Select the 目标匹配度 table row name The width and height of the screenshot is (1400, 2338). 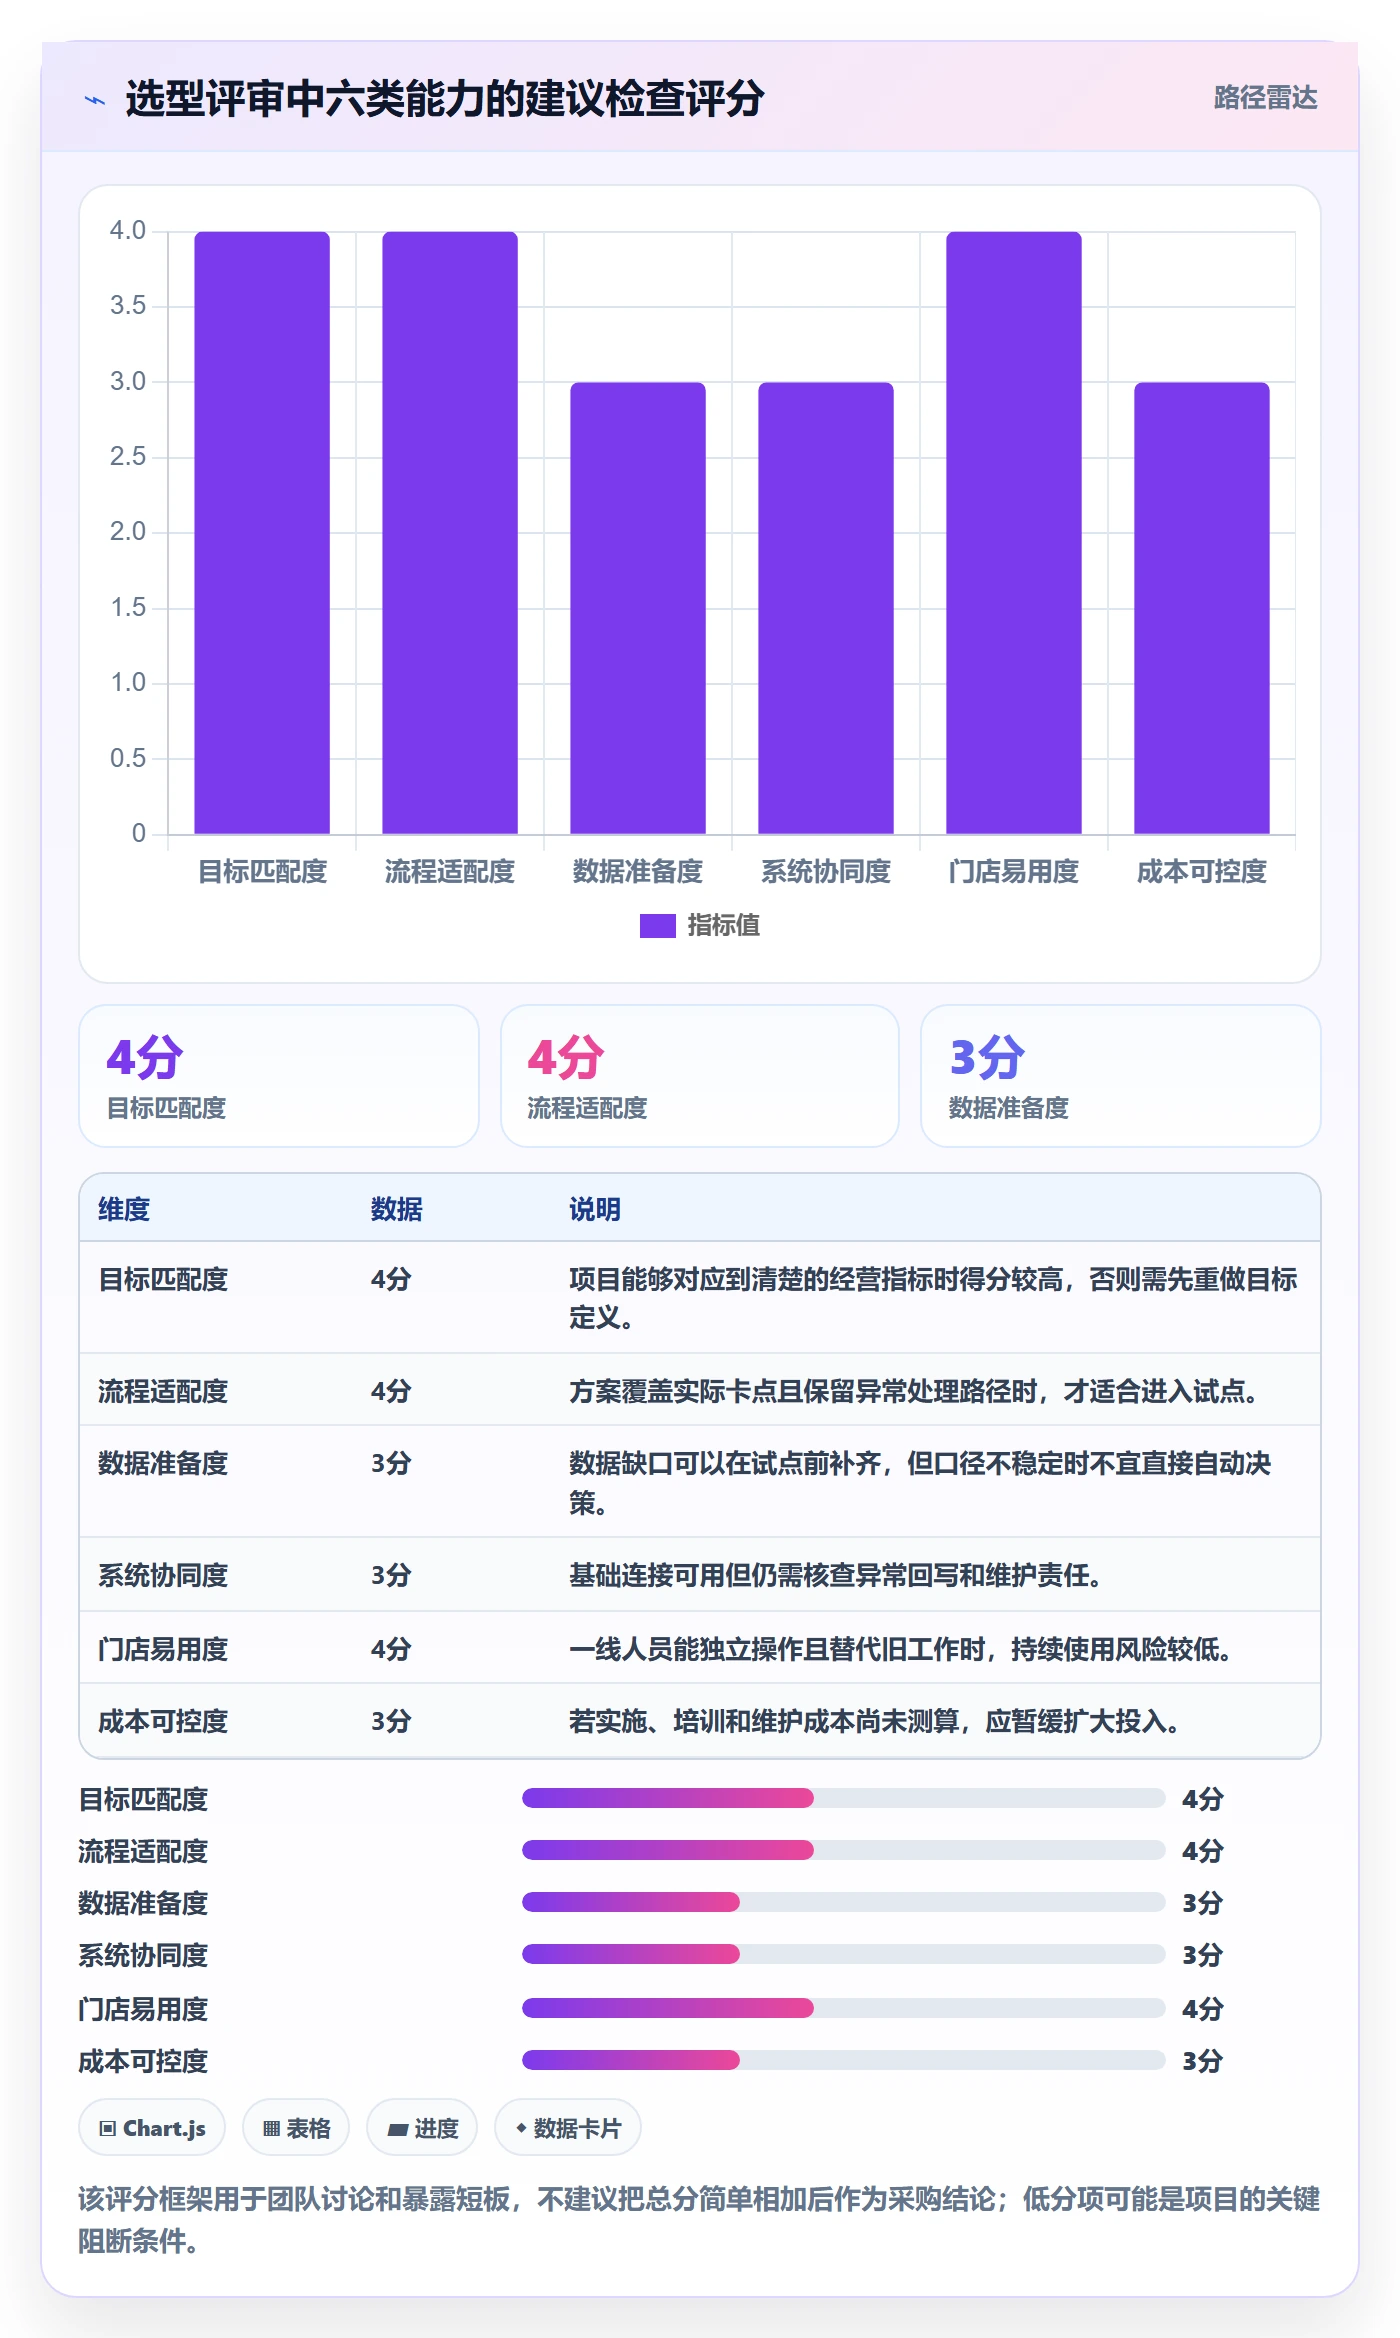[163, 1279]
